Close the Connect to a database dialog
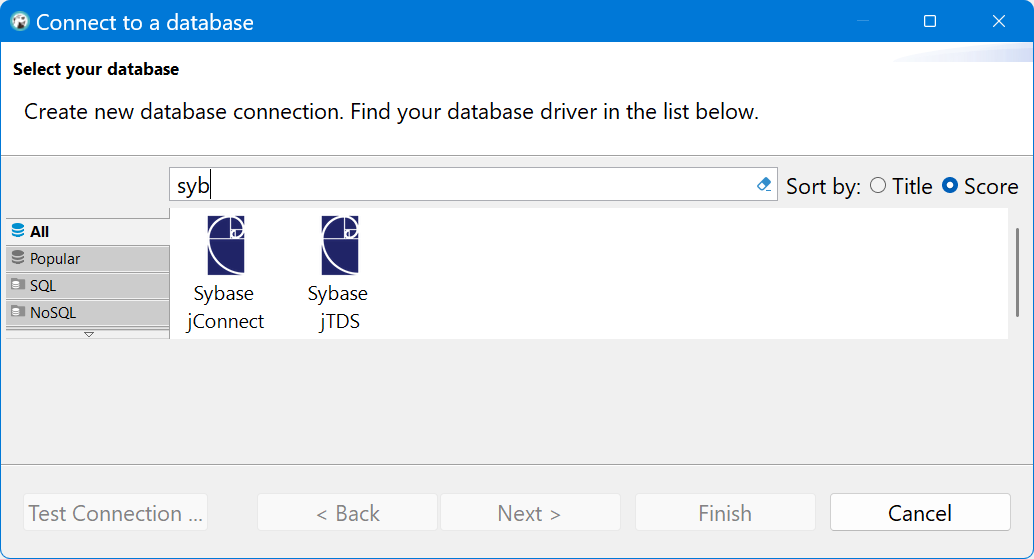 tap(998, 21)
